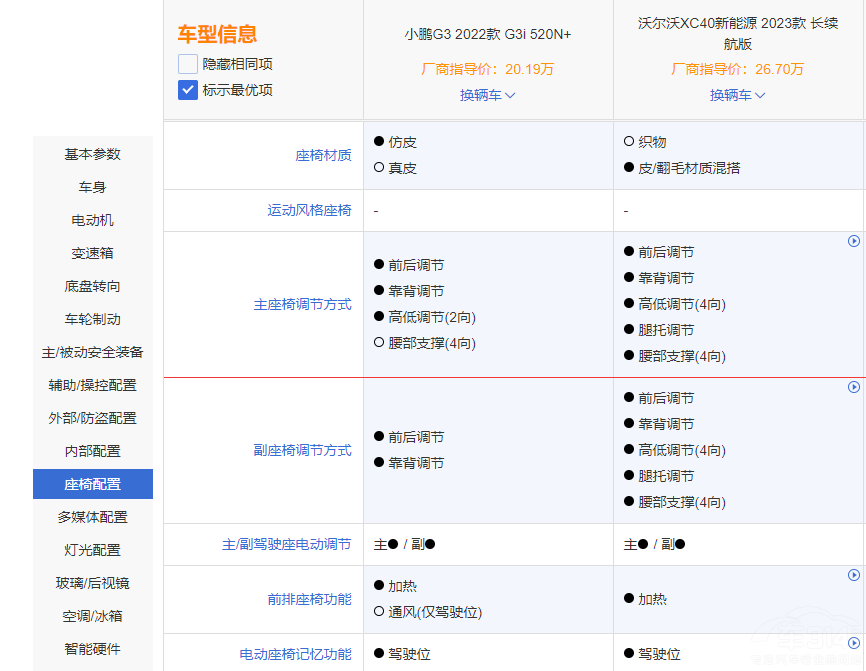Enable the 隐藏相同项 checkbox
866x671 pixels.
click(x=188, y=64)
